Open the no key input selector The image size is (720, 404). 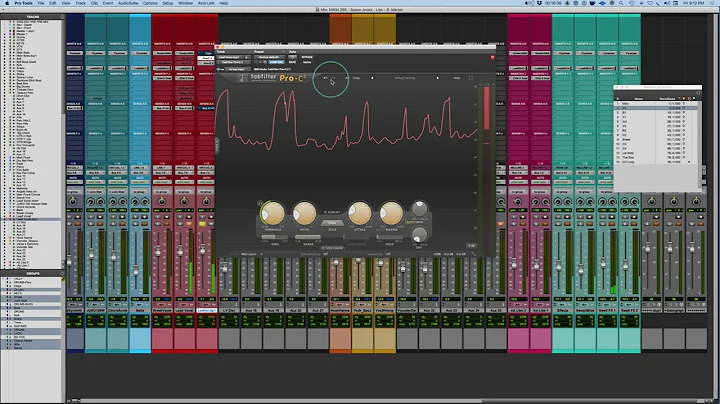click(x=238, y=69)
